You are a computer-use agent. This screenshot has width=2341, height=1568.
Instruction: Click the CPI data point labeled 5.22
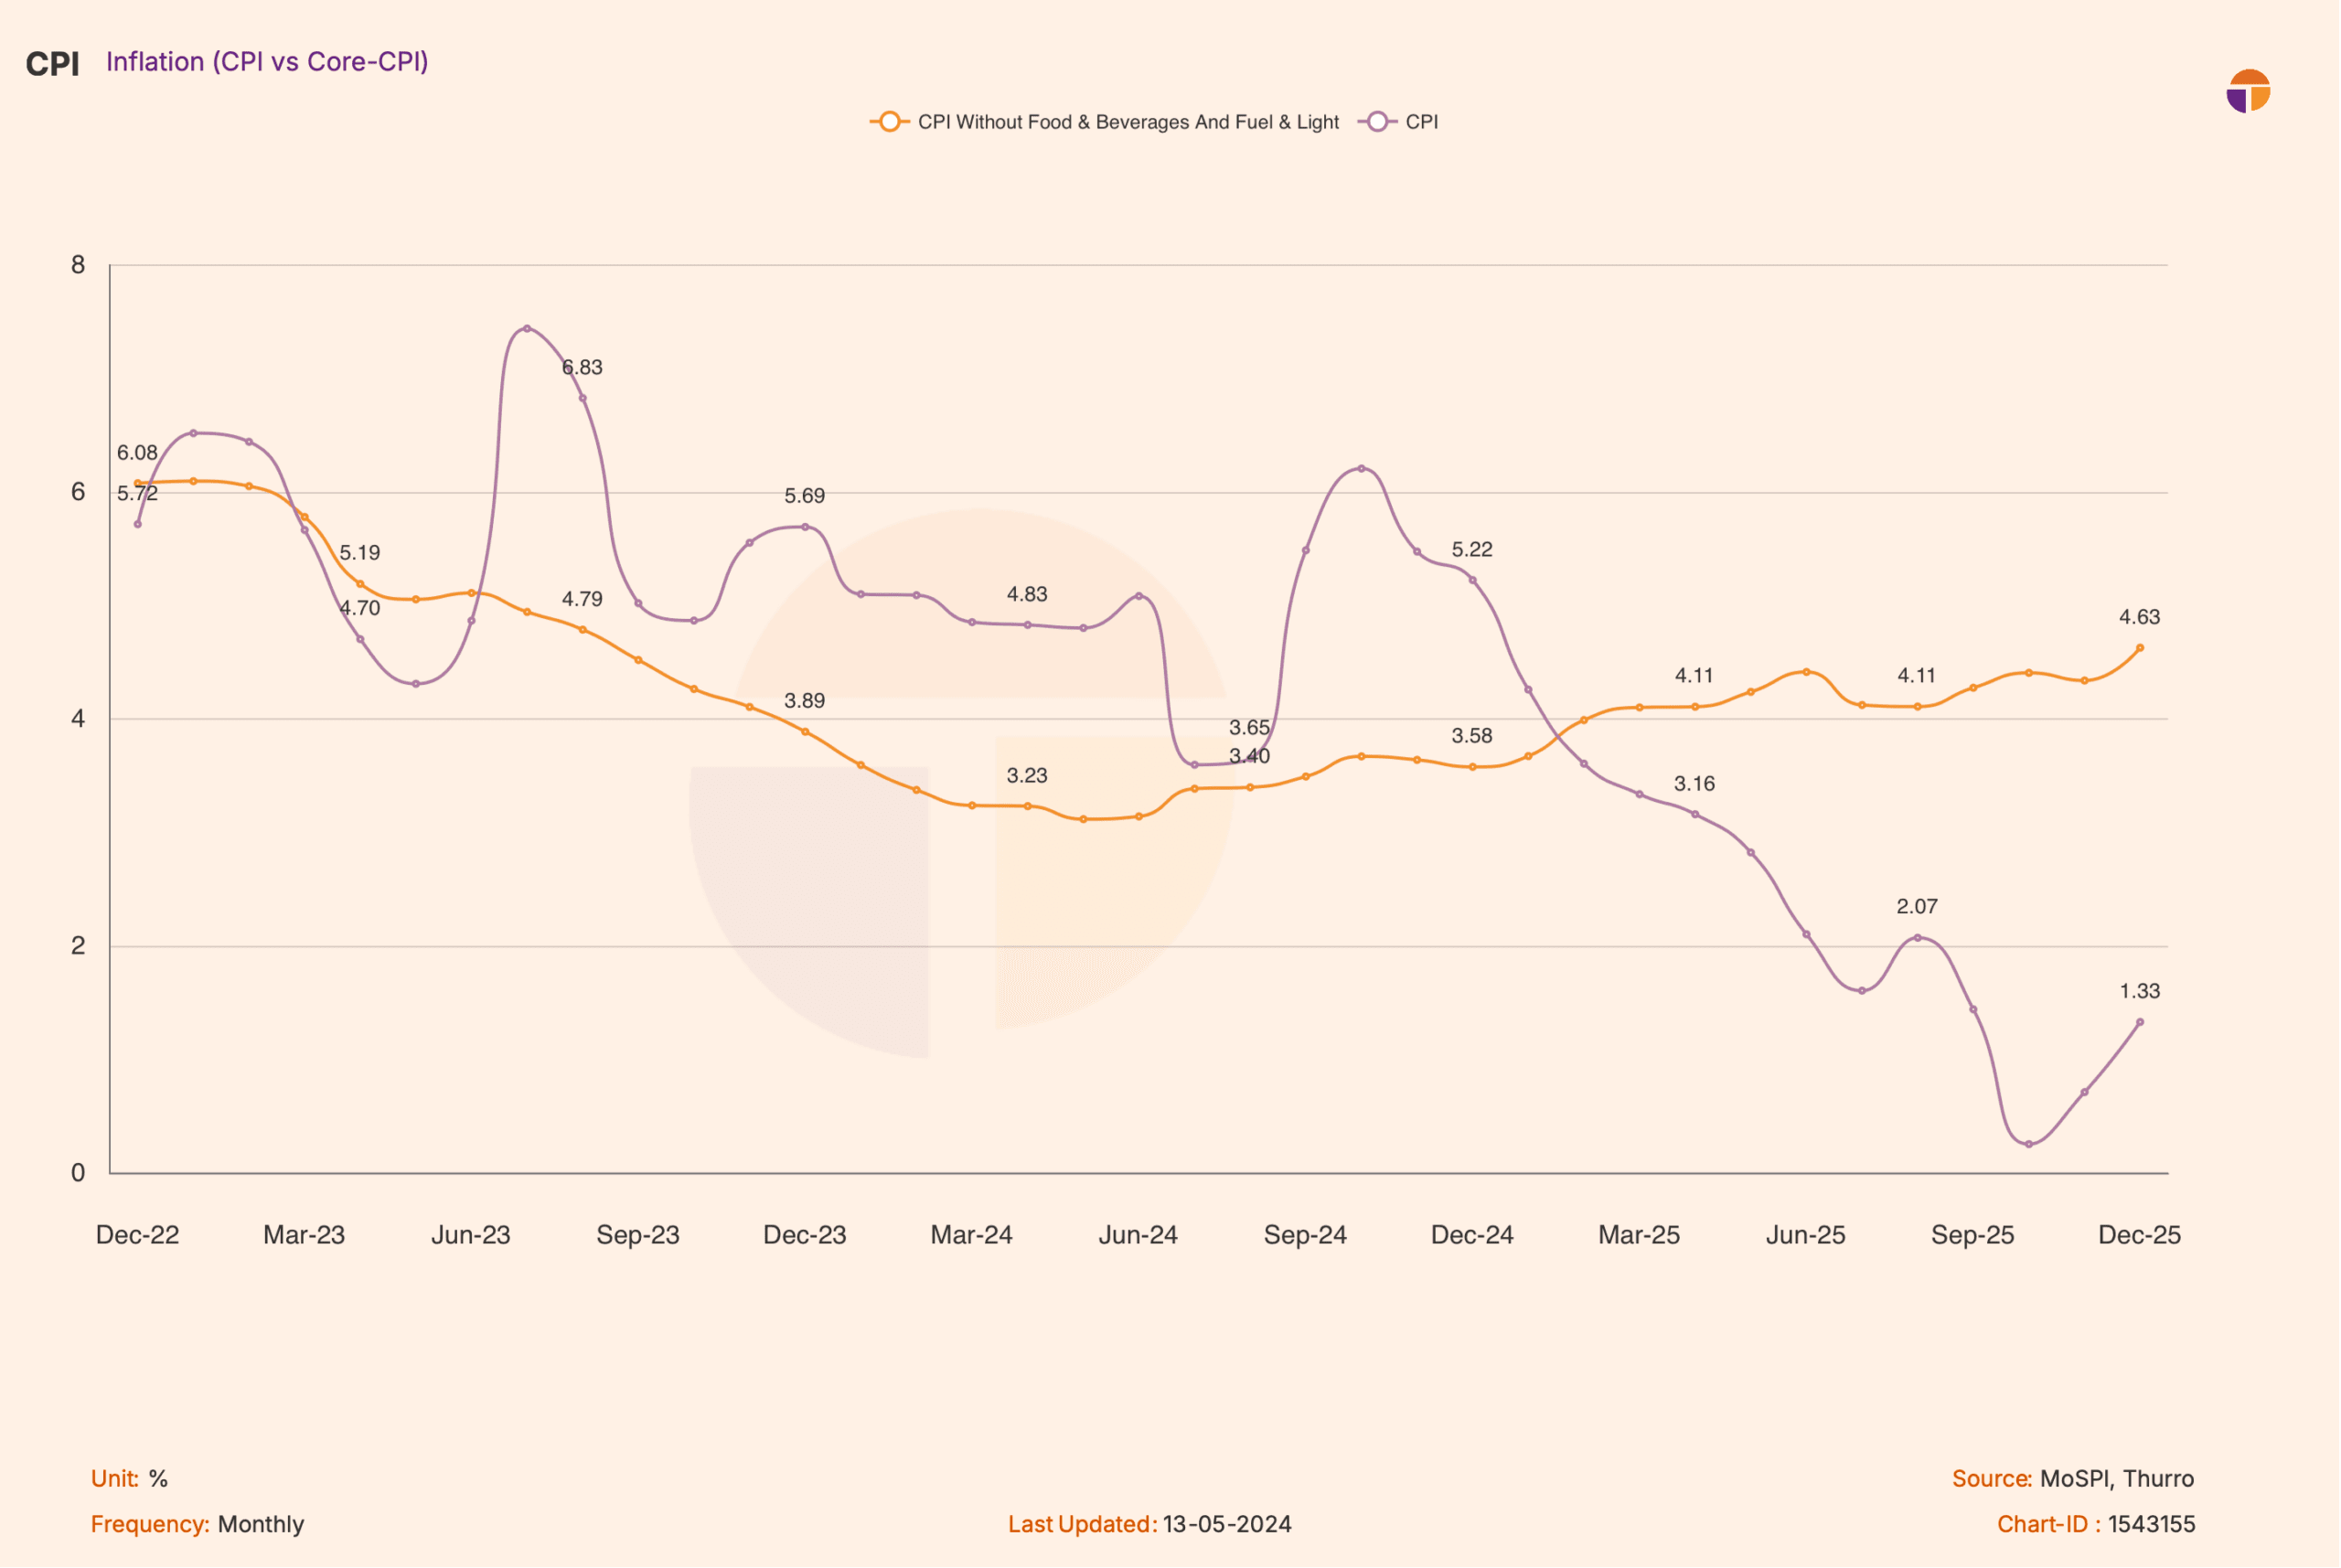[x=1473, y=581]
